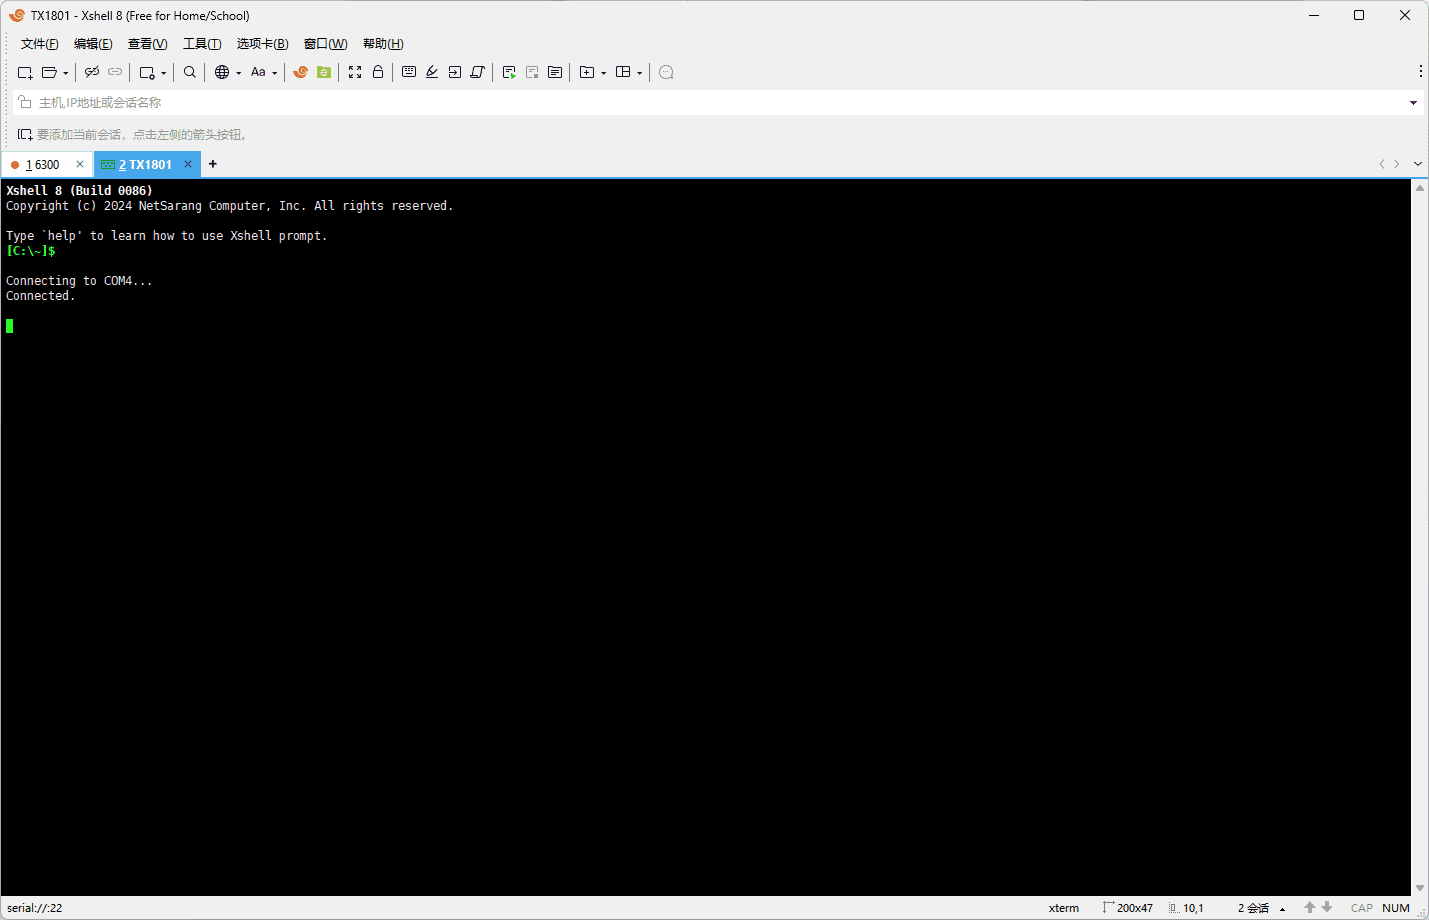This screenshot has height=920, width=1429.
Task: Toggle the NUM indicator in the status bar
Action: coord(1395,908)
